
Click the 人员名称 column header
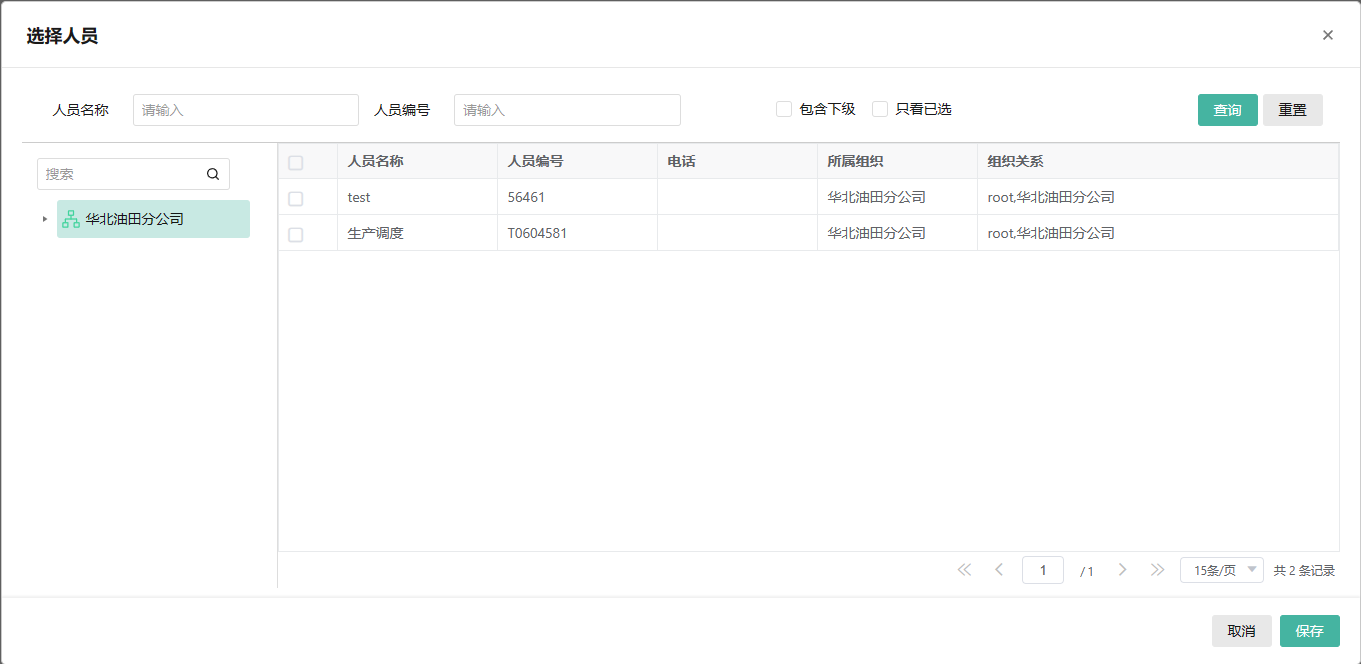coord(376,161)
